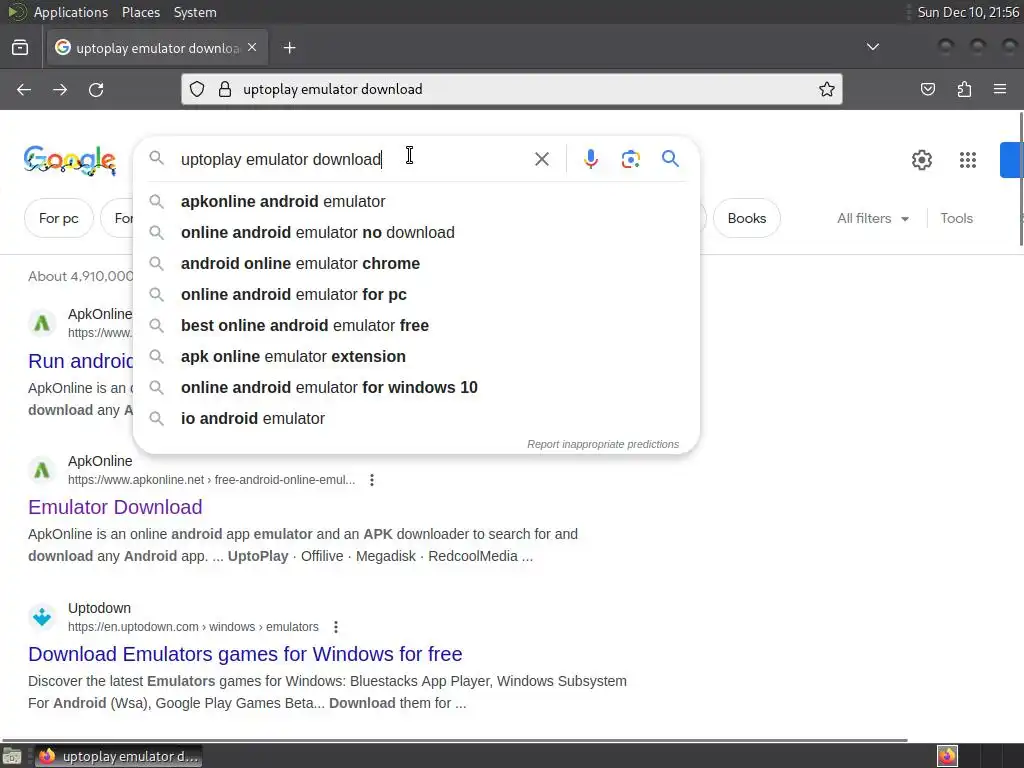Viewport: 1024px width, 768px height.
Task: Click the en.uptodown.com URL breadcrumb
Action: 193,627
